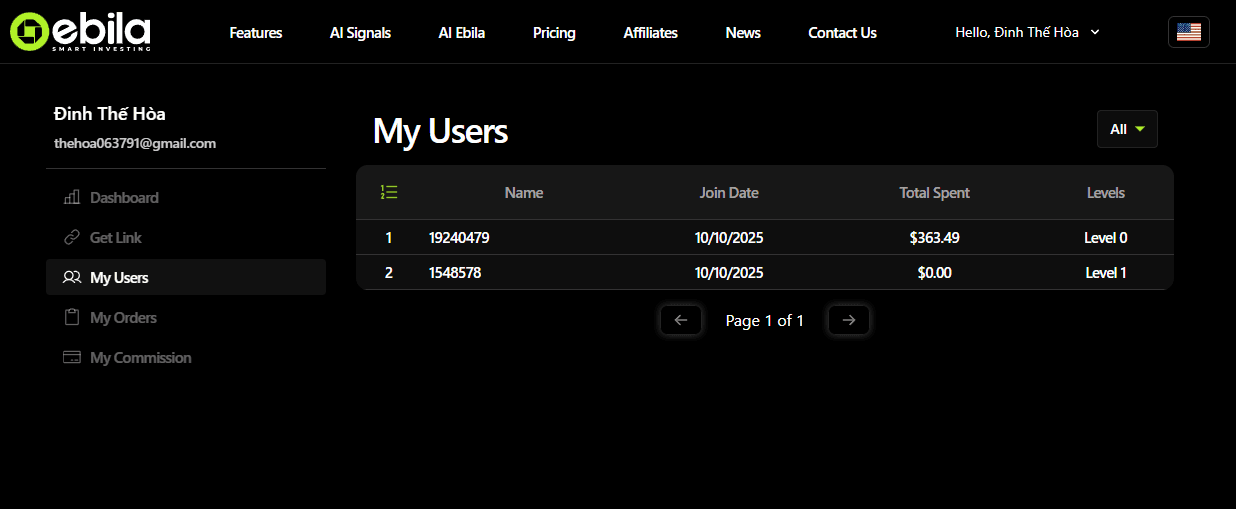Switch language using the US flag icon
Viewport: 1236px width, 509px height.
1188,32
